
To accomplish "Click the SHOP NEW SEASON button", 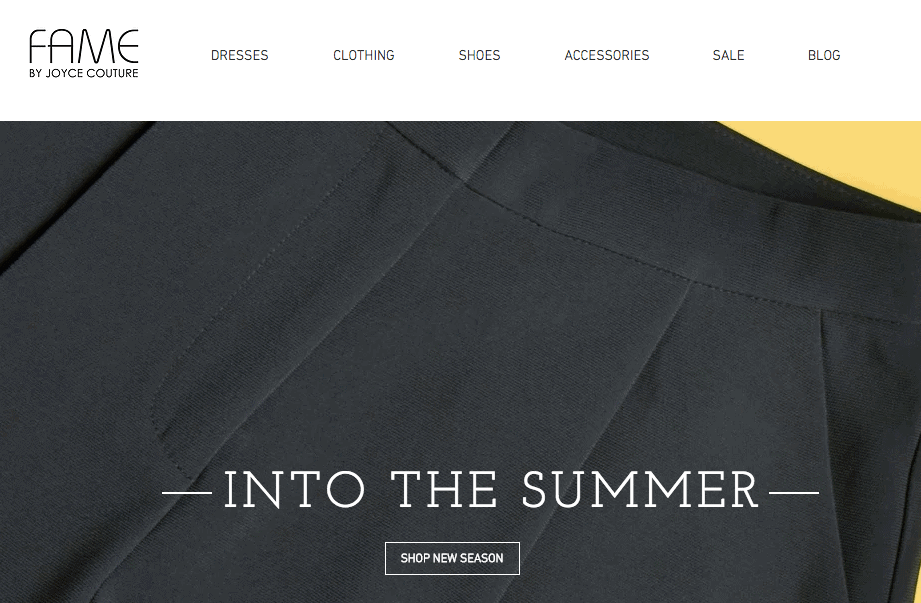I will coord(452,558).
